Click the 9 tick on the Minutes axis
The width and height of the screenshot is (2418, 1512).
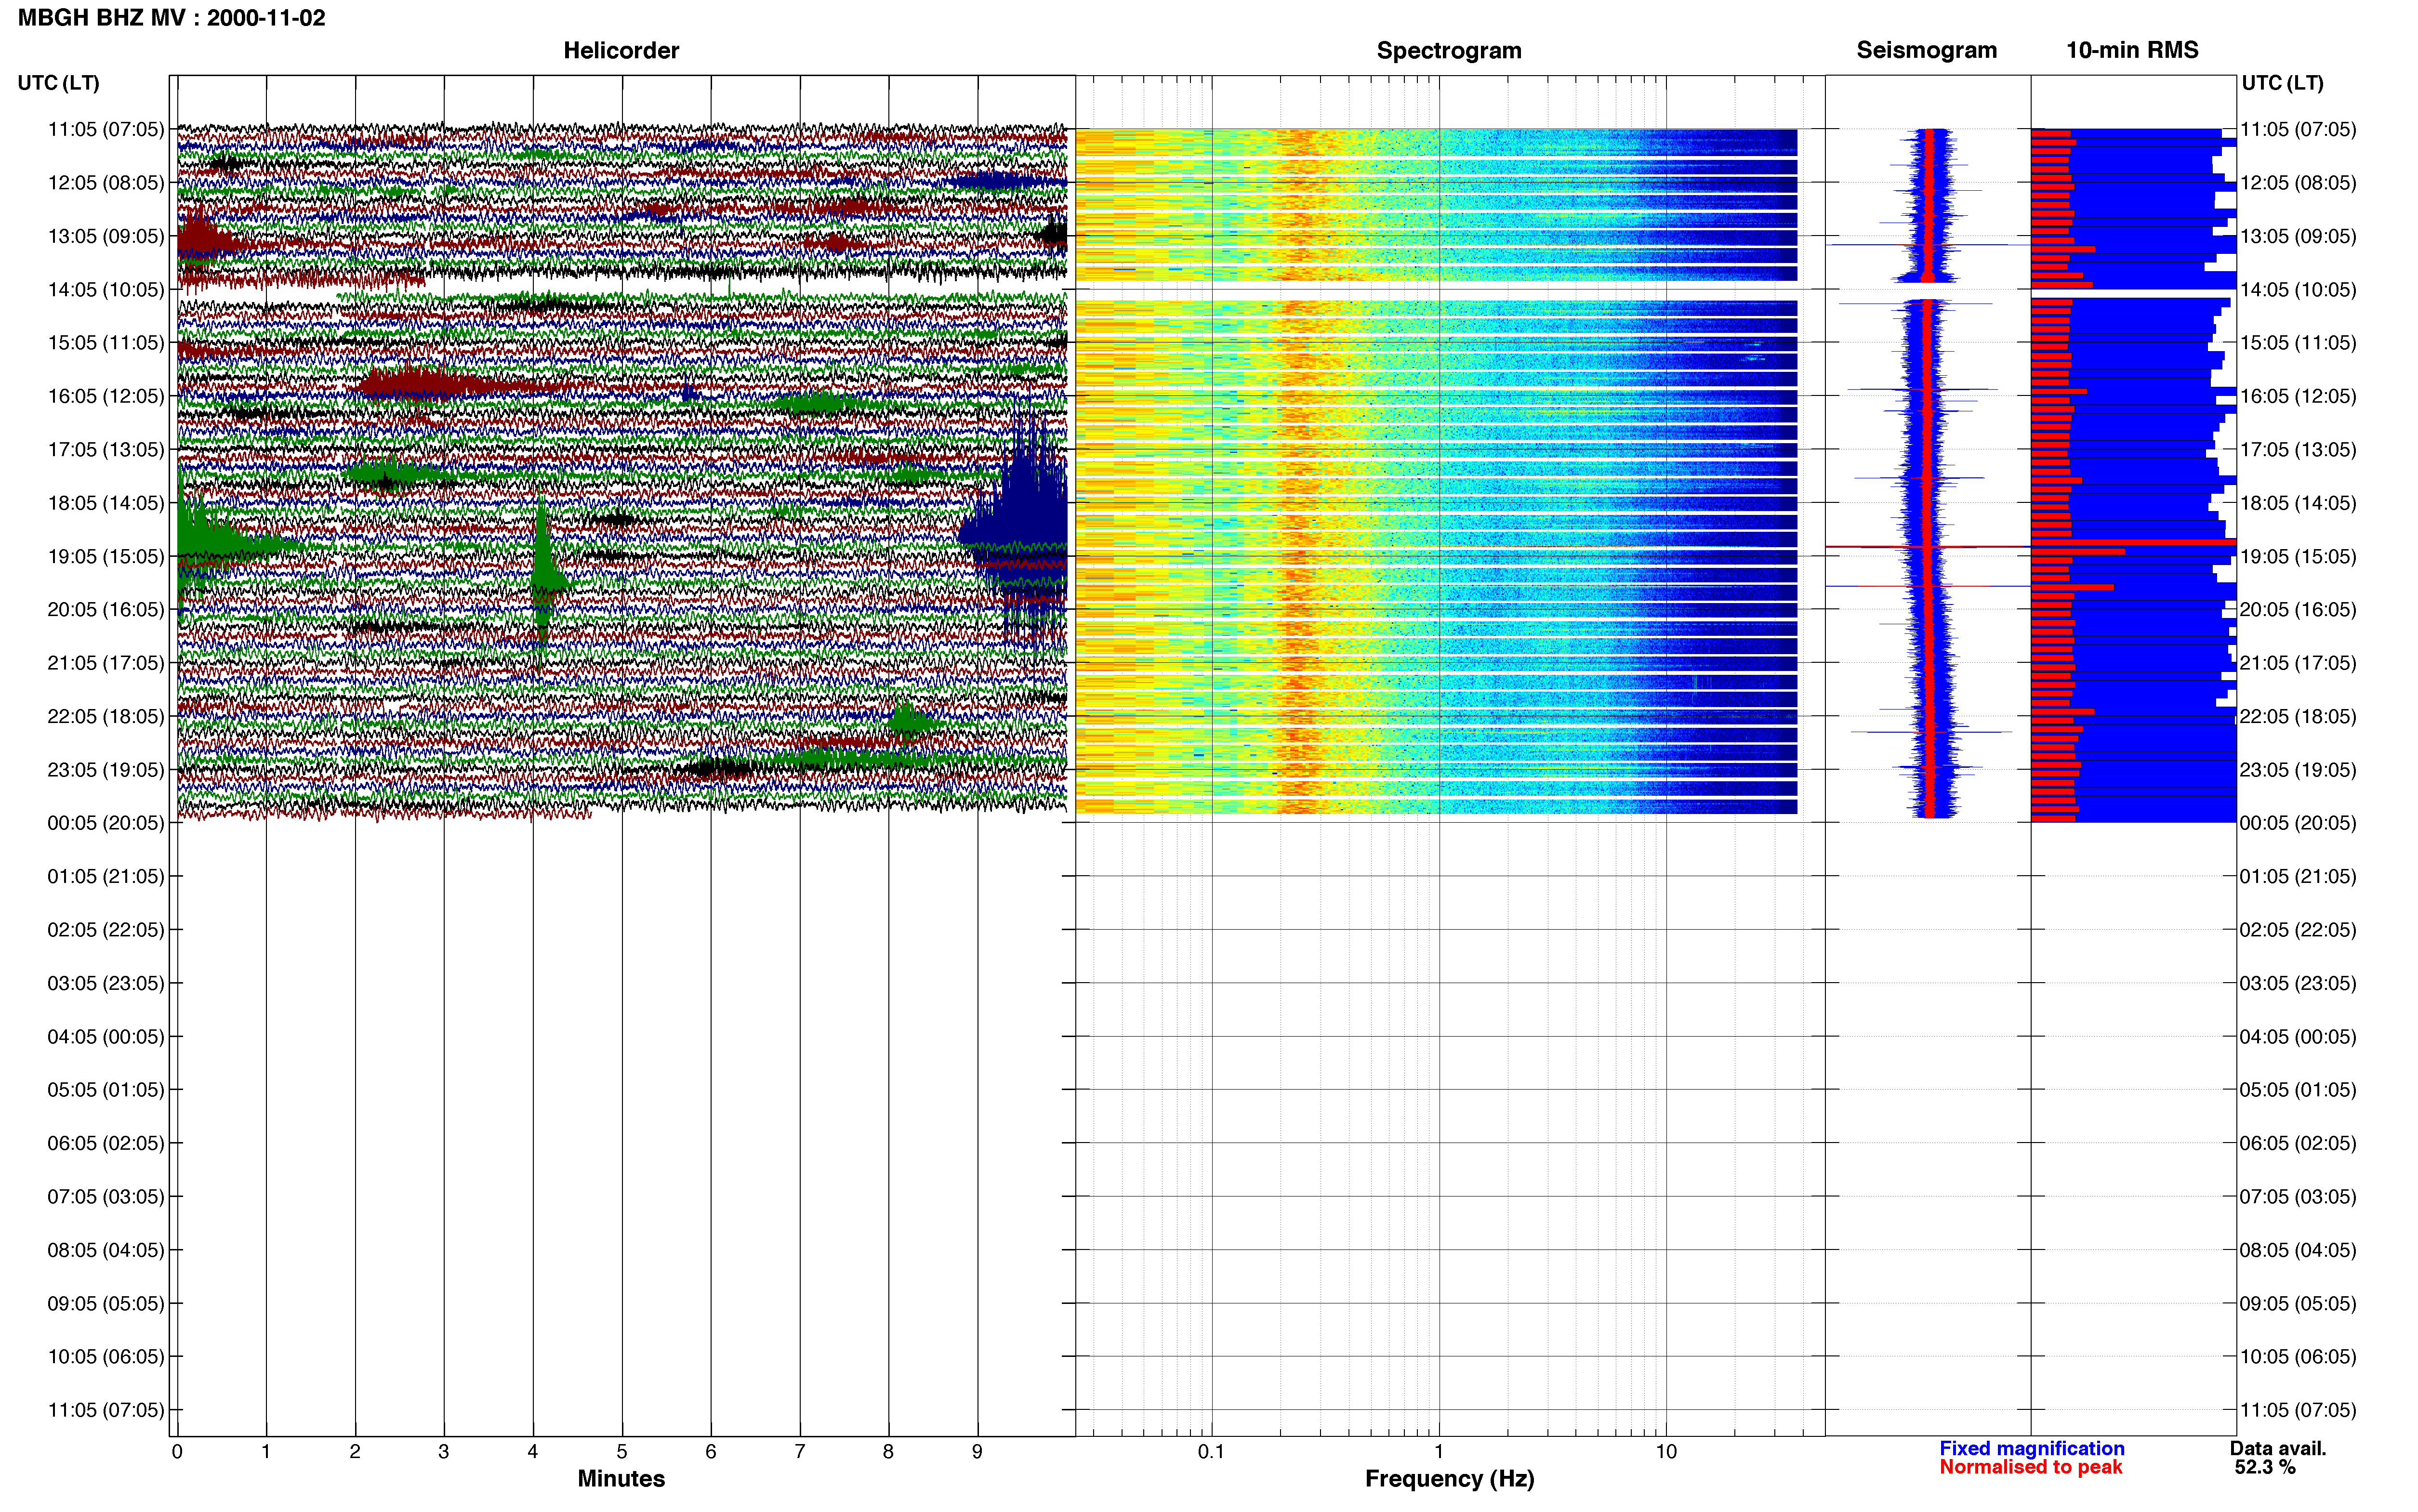coord(977,1451)
